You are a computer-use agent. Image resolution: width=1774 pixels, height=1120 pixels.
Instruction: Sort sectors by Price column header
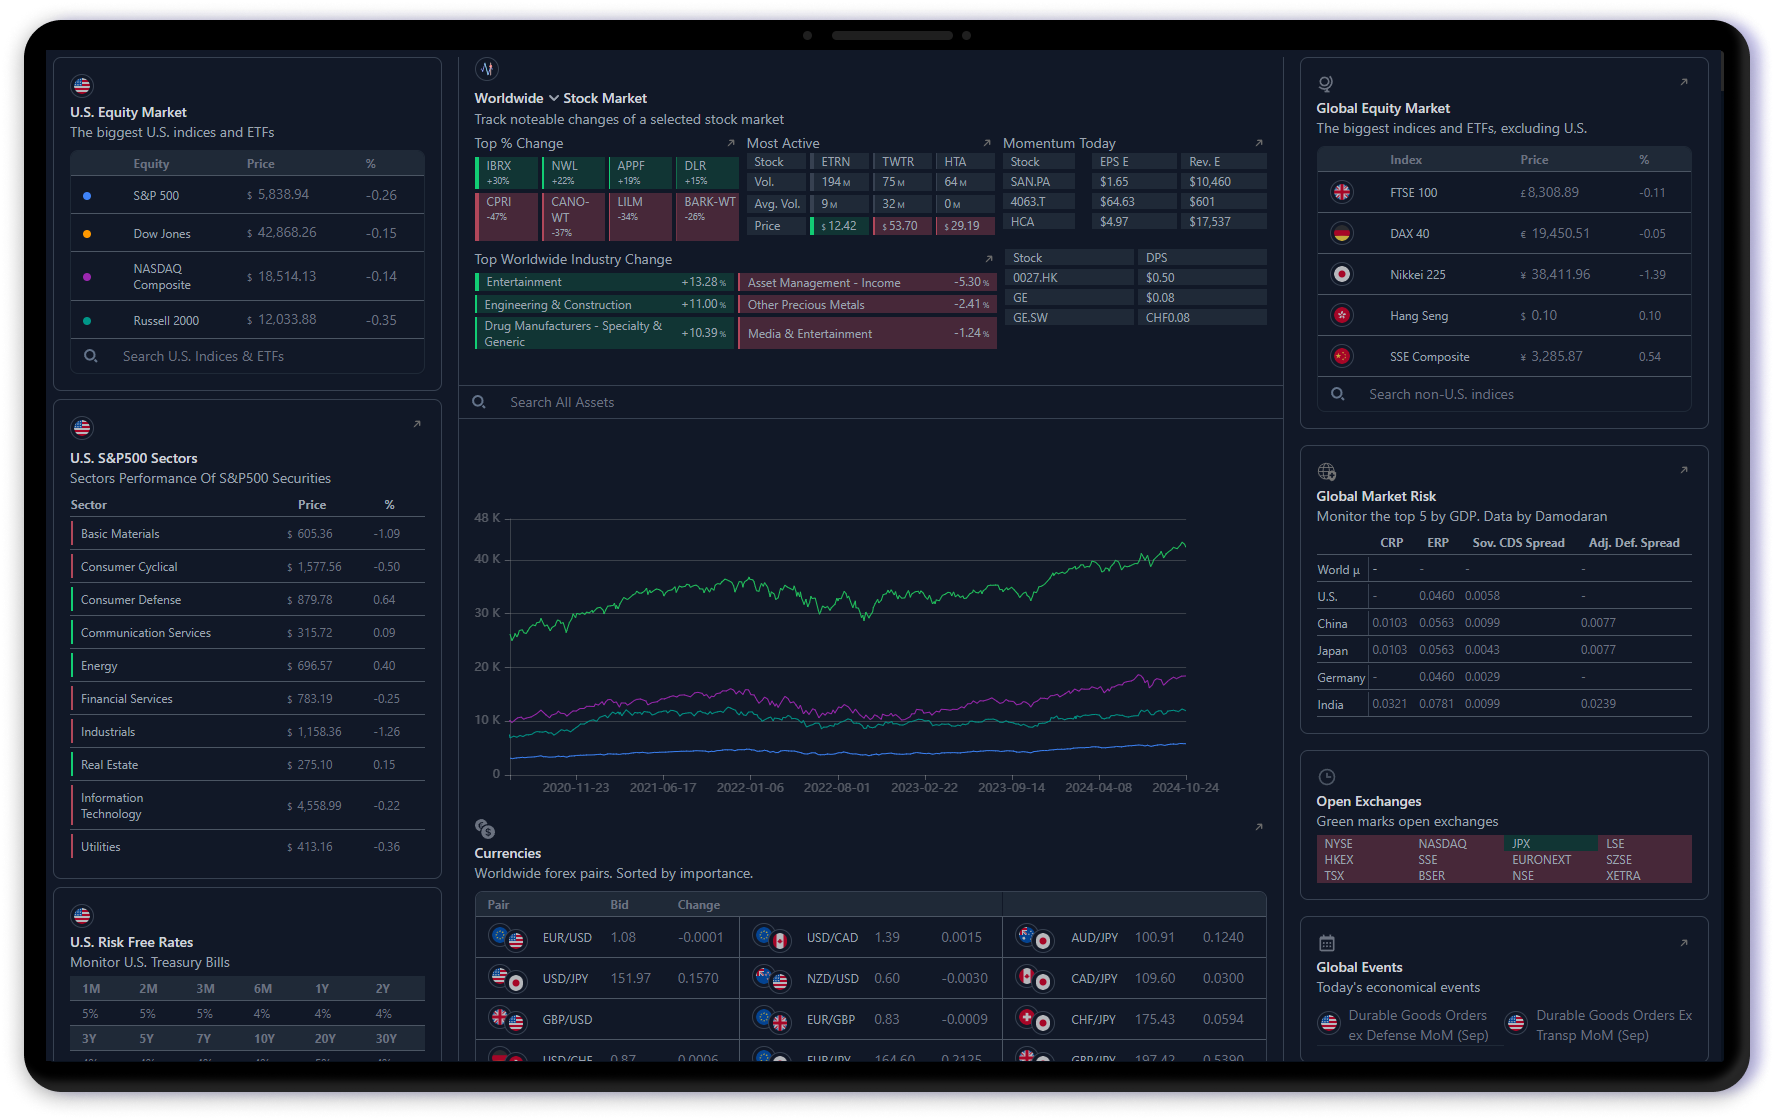(x=312, y=505)
